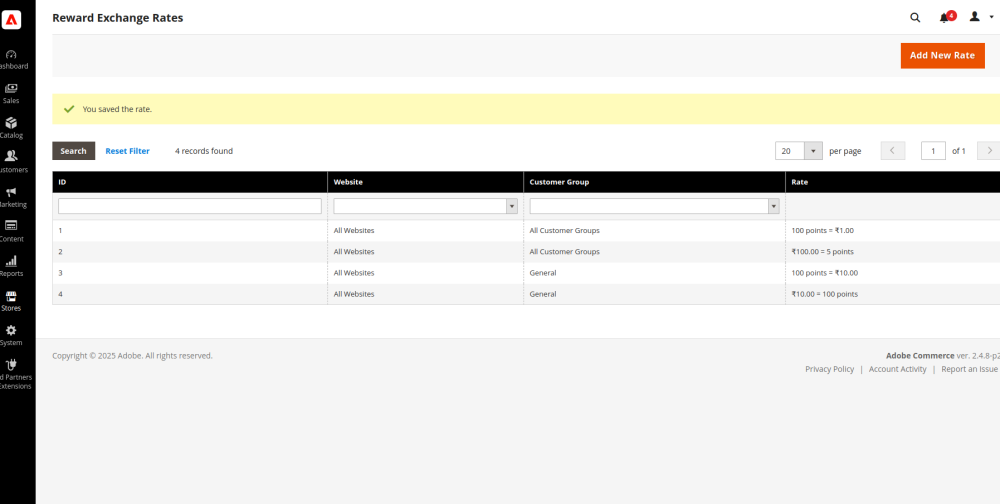
Task: Click the Adobe Commerce logo icon
Action: click(12, 18)
